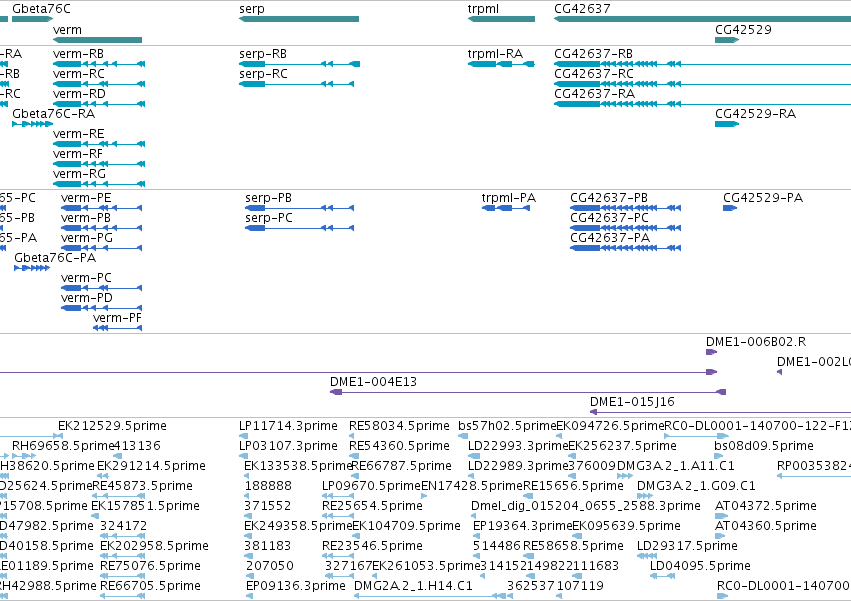Viewport: 851px width, 601px height.
Task: Select EST LD04095.5prime
Action: pyautogui.click(x=700, y=566)
